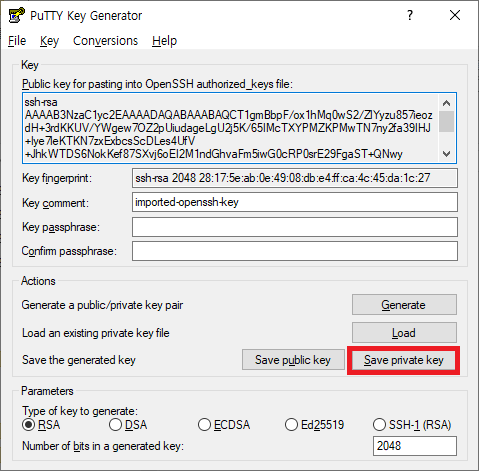Open the Help menu
This screenshot has width=479, height=471.
point(164,41)
